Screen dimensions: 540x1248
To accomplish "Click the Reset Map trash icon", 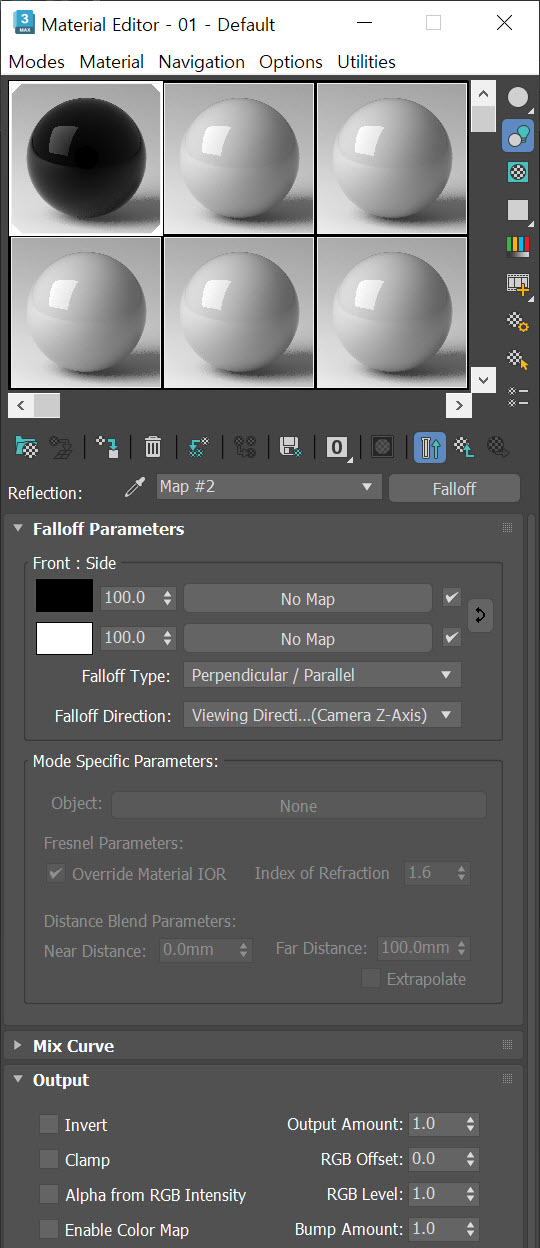I will (153, 447).
